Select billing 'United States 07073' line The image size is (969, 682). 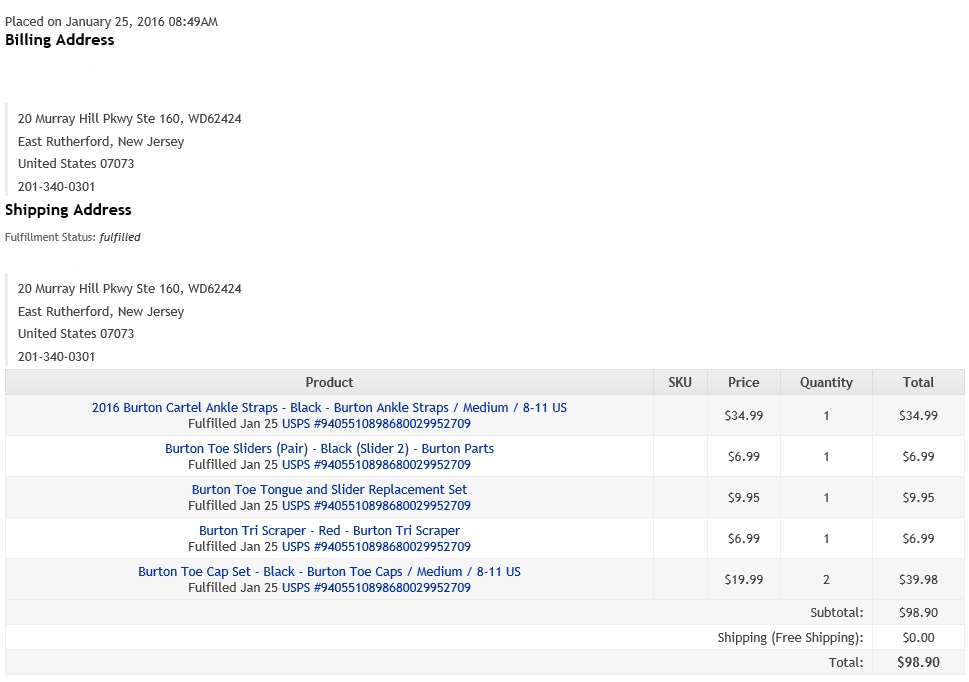coord(76,164)
